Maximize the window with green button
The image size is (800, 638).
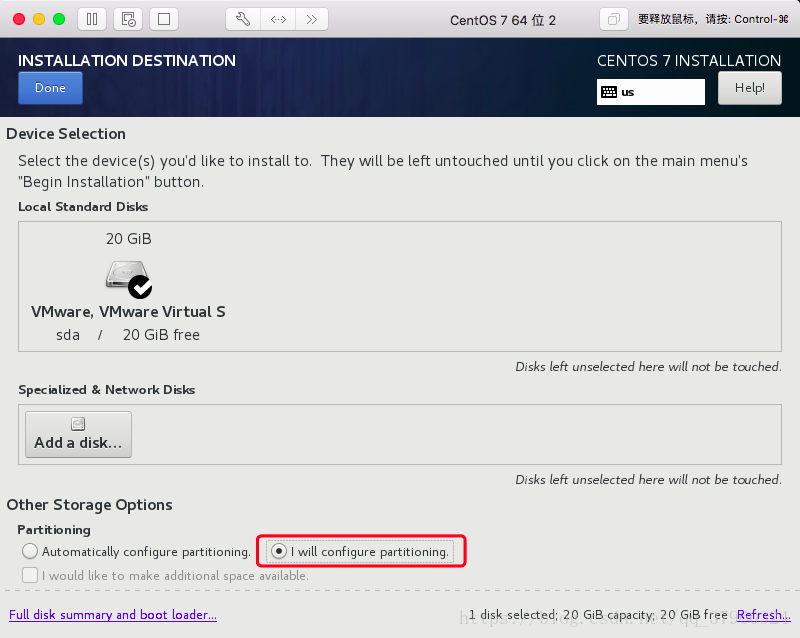(x=59, y=19)
